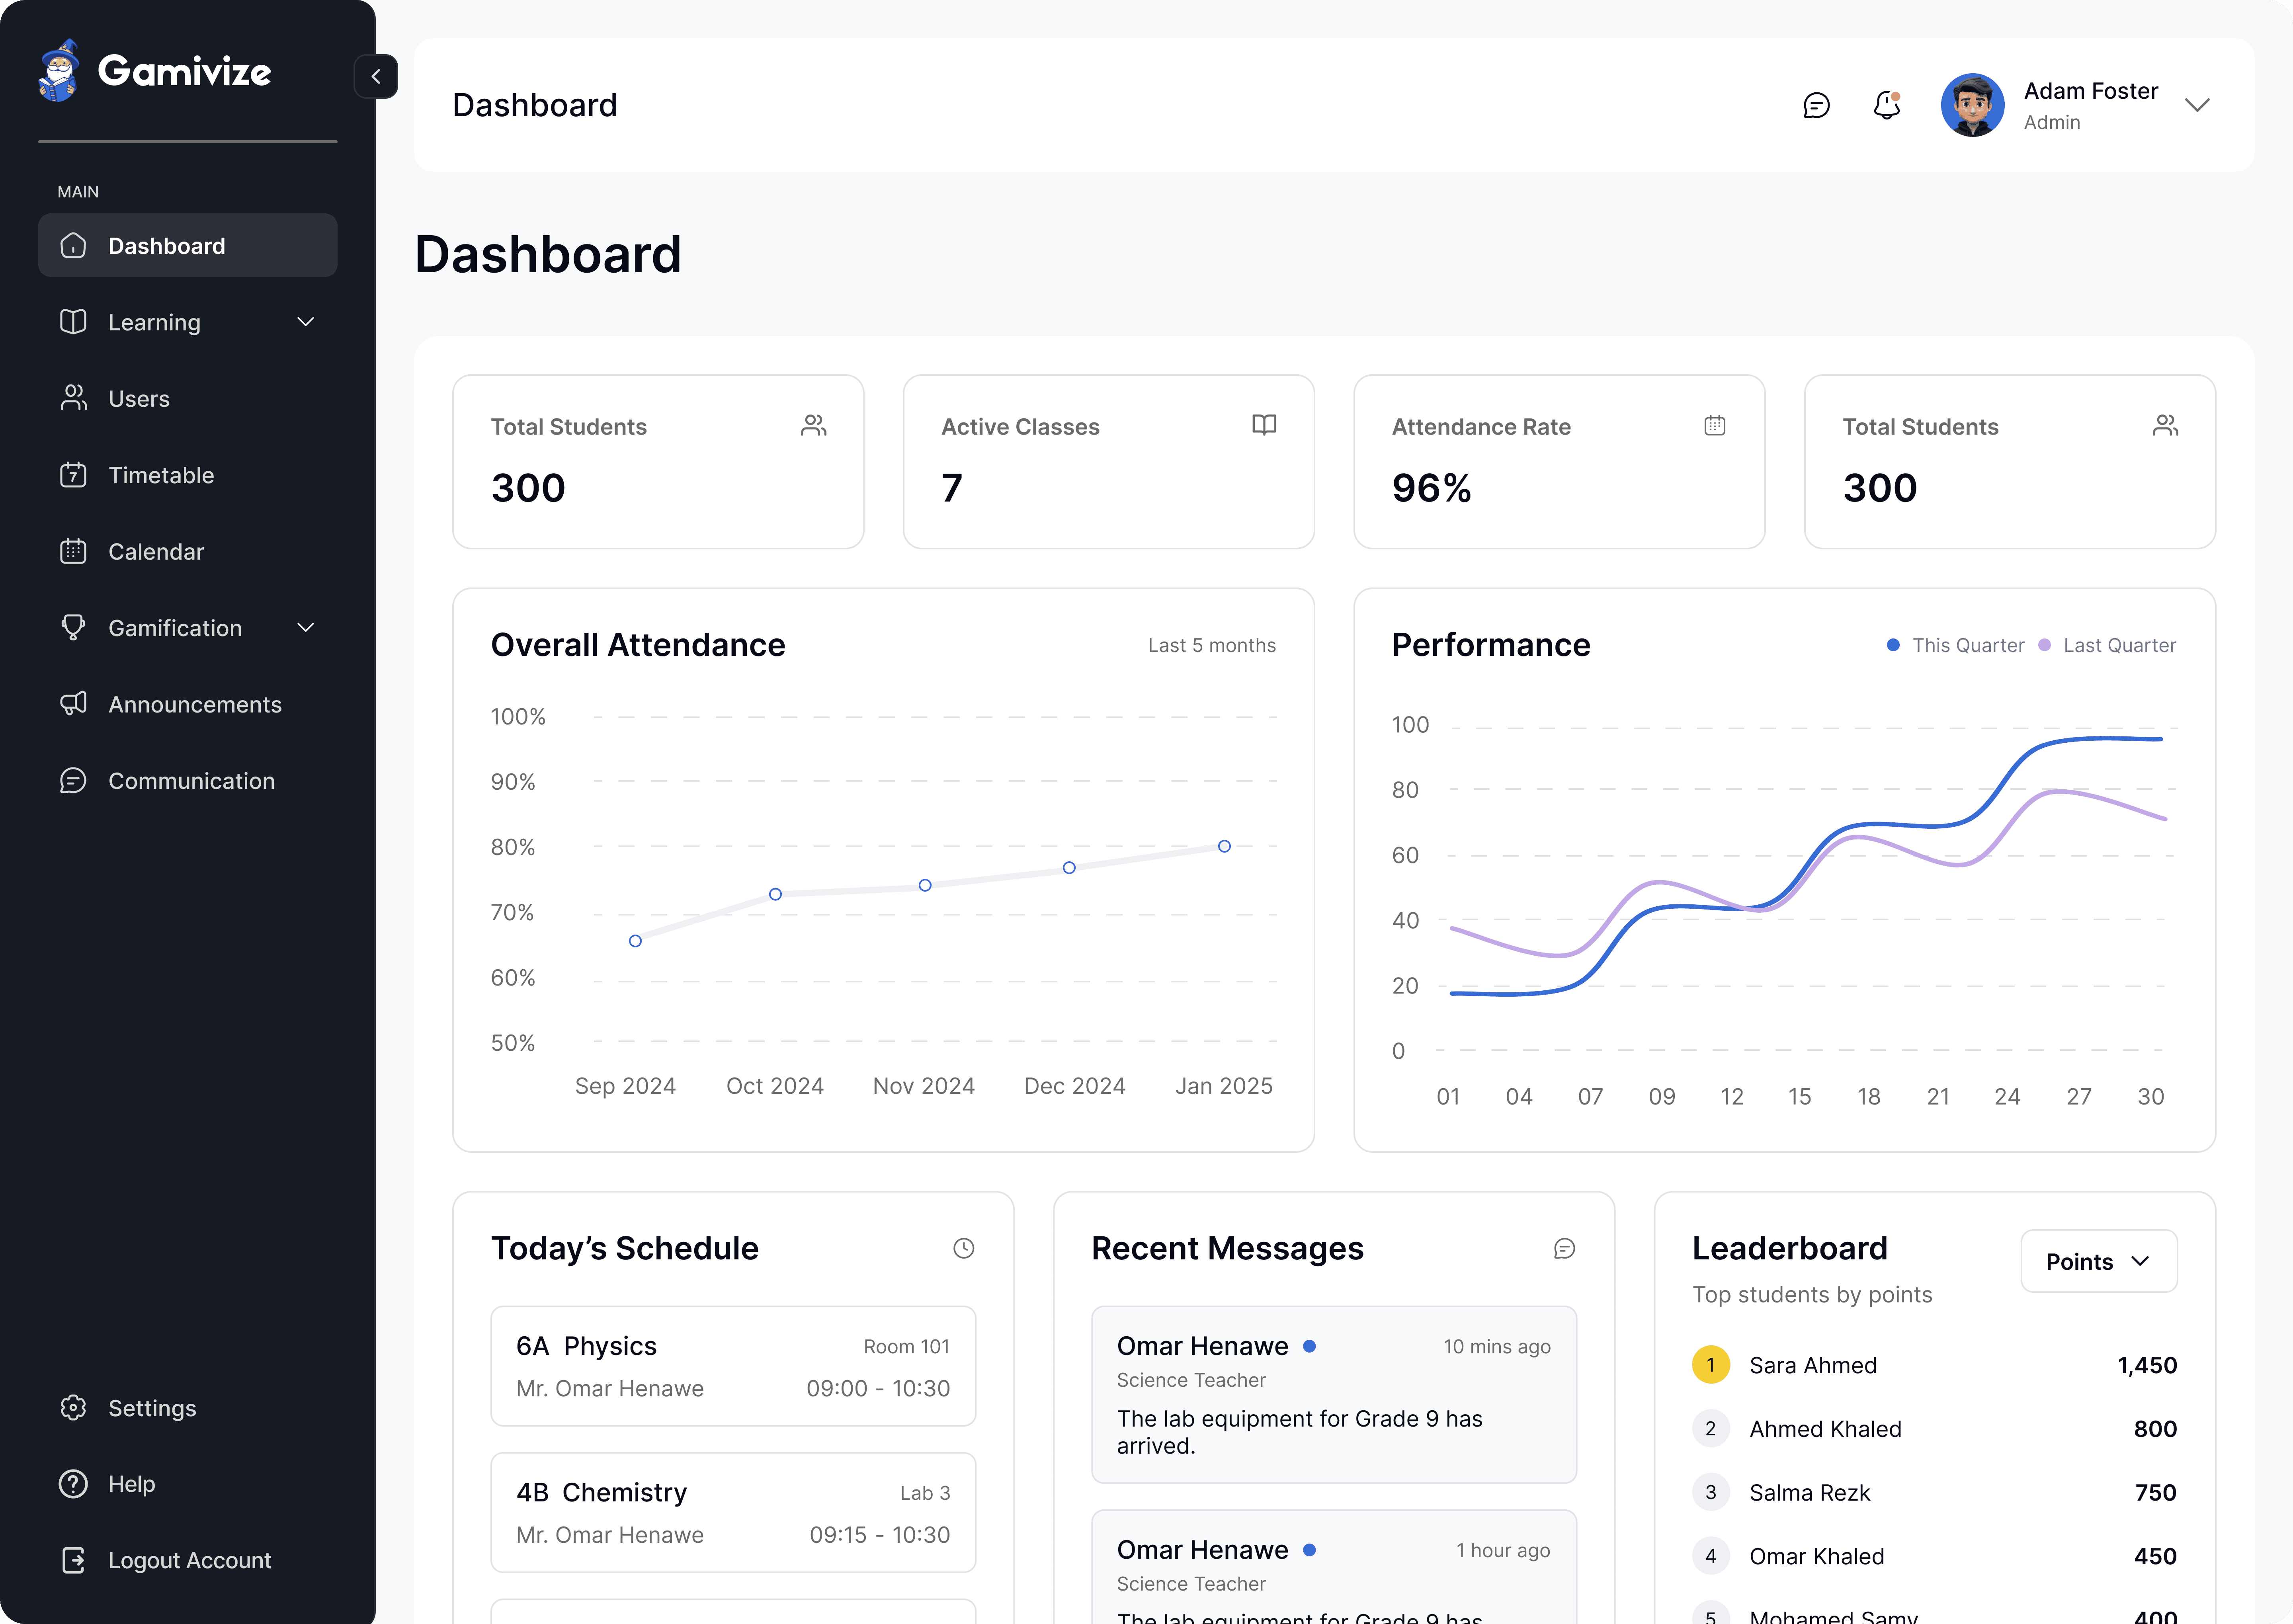The height and width of the screenshot is (1624, 2293).
Task: Collapse the sidebar with the arrow button
Action: pos(376,76)
